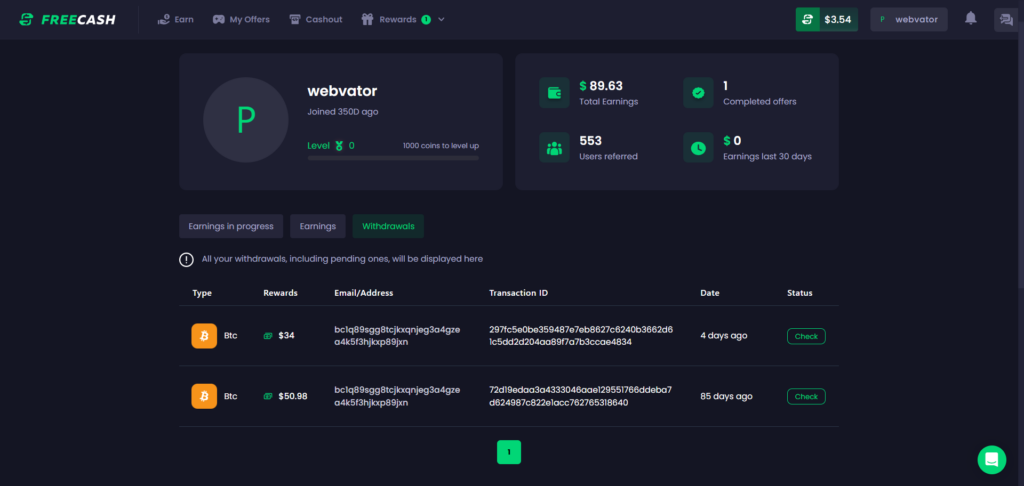Viewport: 1024px width, 486px height.
Task: Open the Earn menu item
Action: tap(176, 20)
